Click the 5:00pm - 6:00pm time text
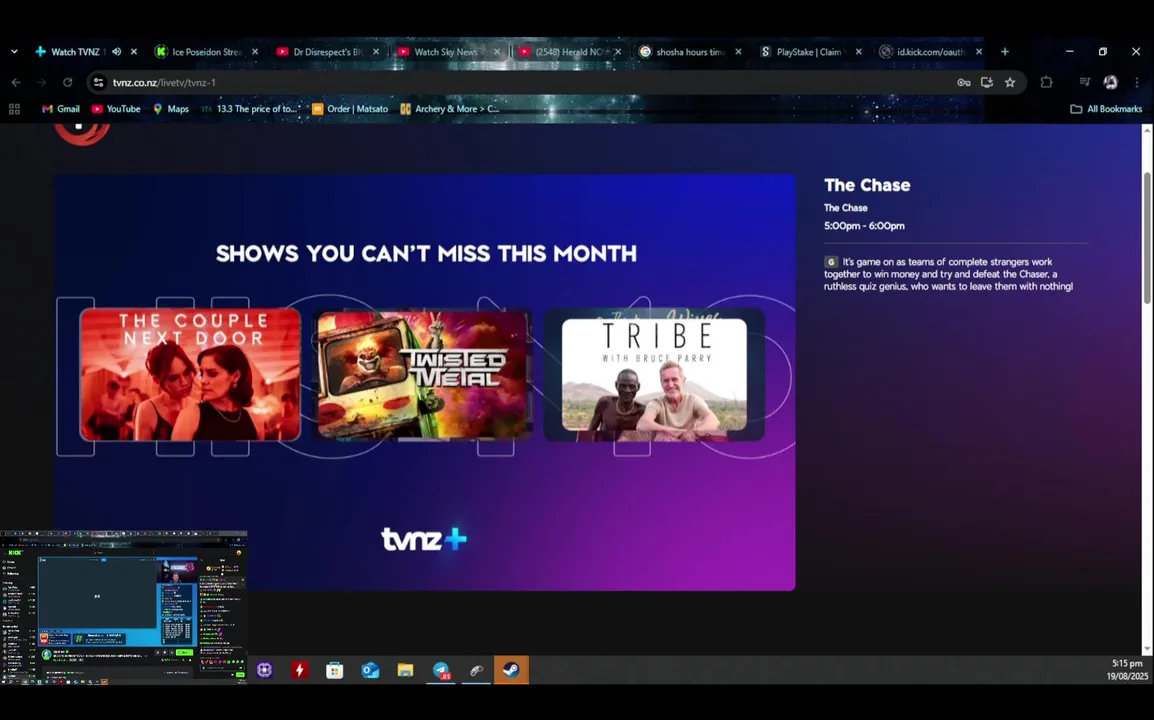The height and width of the screenshot is (720, 1154). pos(864,226)
